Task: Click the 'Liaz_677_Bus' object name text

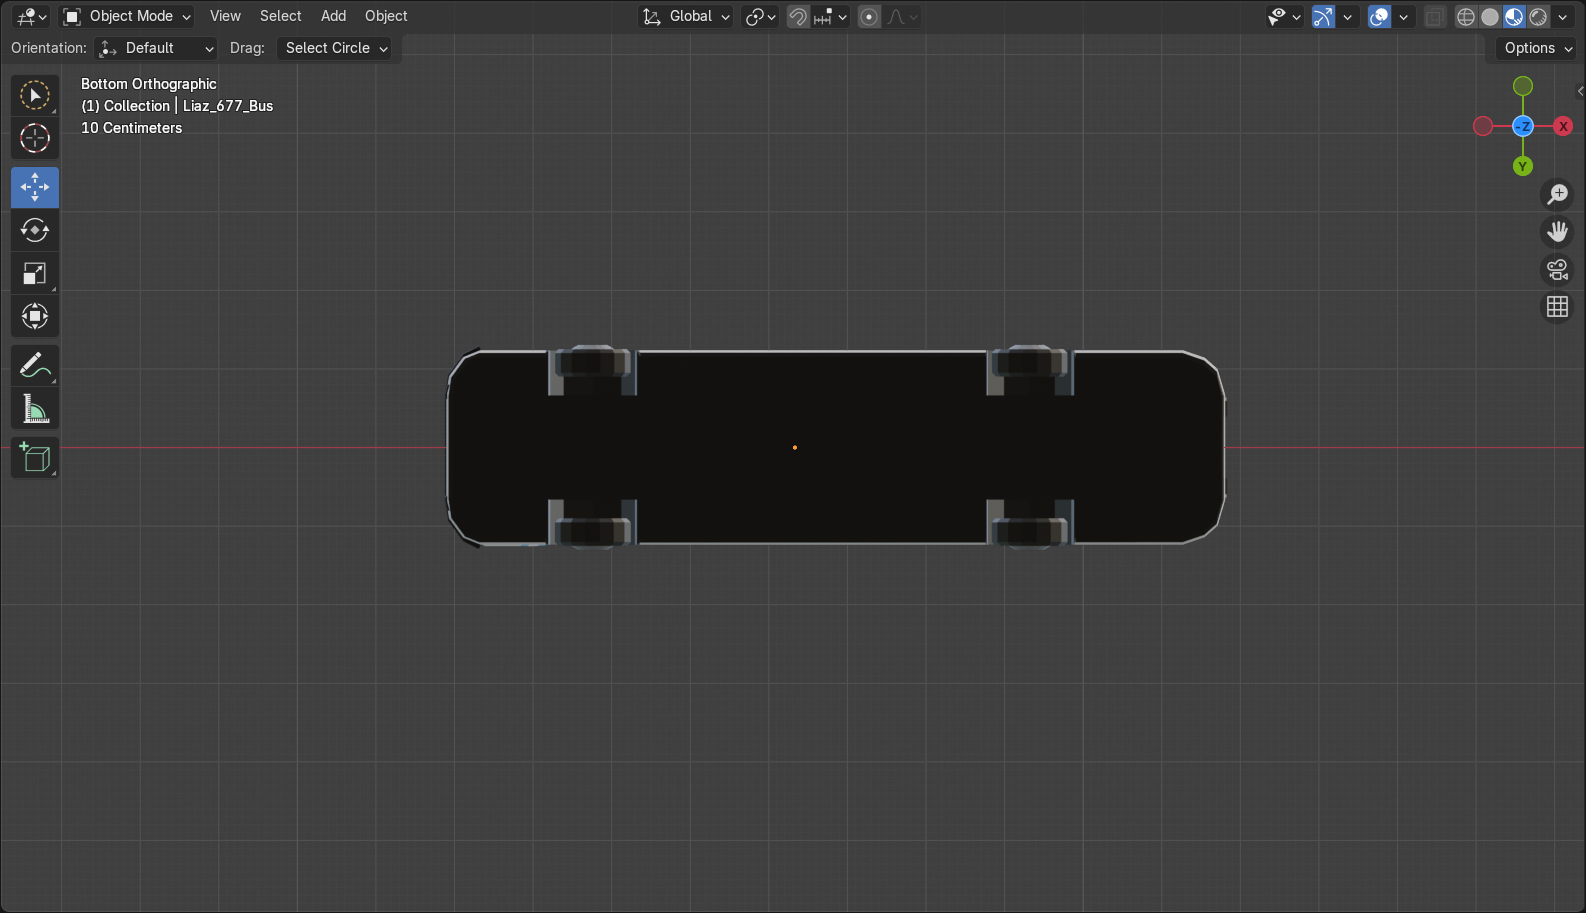Action: pyautogui.click(x=228, y=106)
